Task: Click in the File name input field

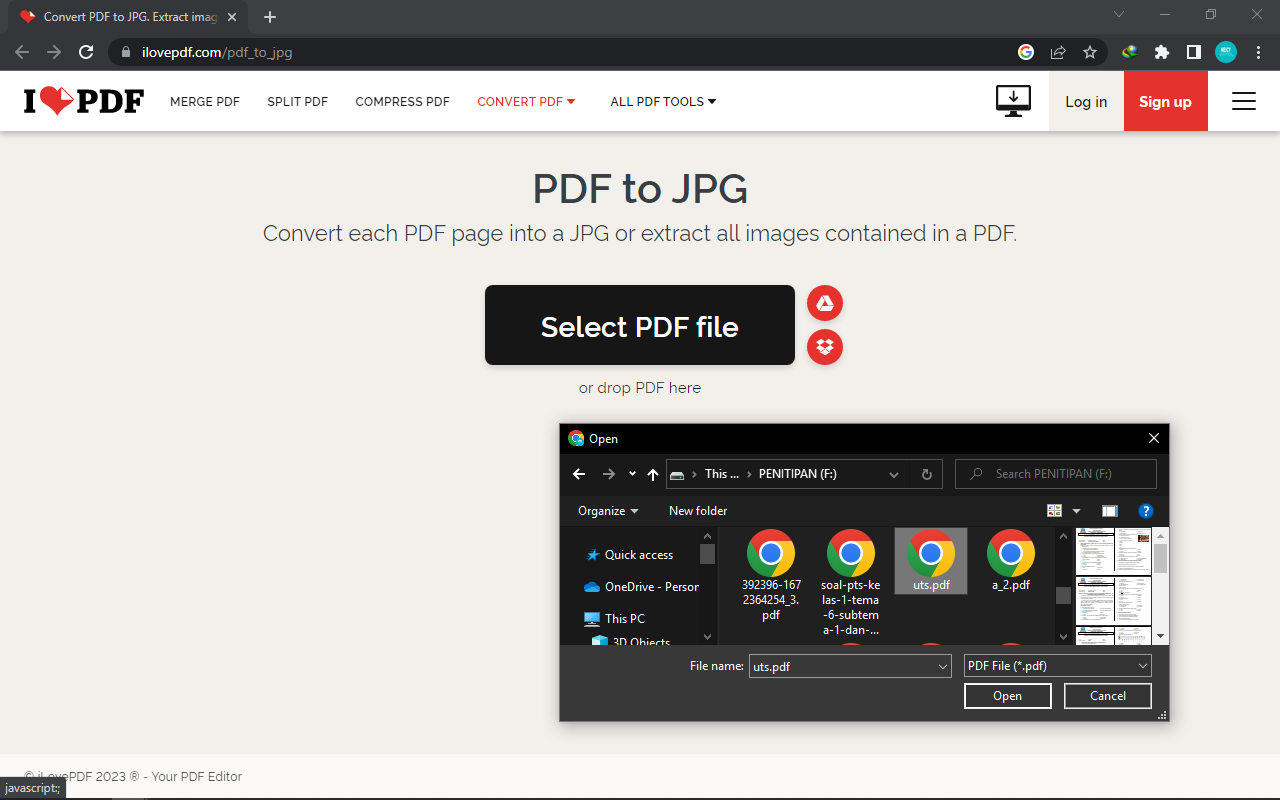Action: point(842,666)
